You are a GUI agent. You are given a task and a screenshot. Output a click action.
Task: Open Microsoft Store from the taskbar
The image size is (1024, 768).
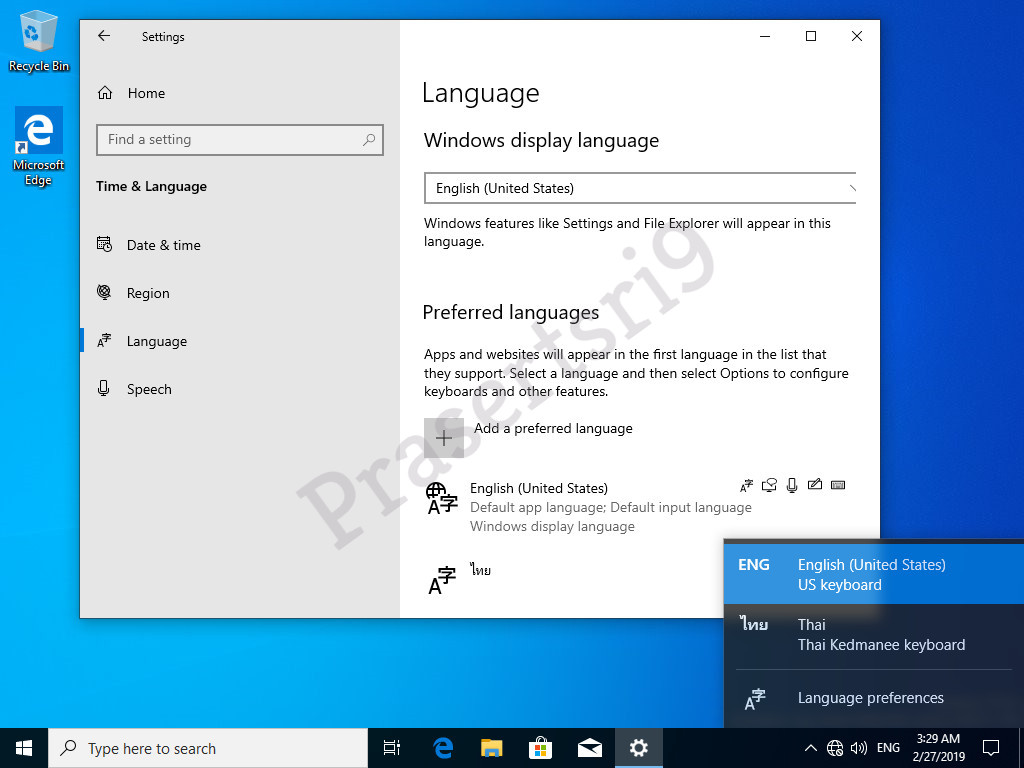click(x=541, y=748)
